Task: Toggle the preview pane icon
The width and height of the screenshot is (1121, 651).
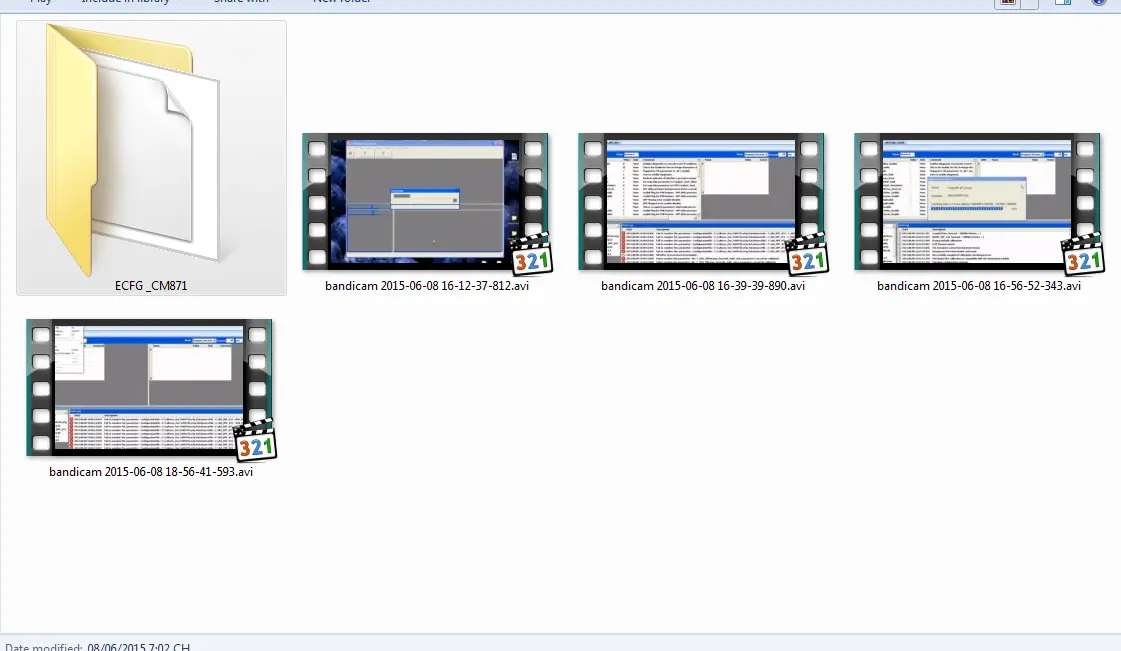Action: (x=1063, y=2)
